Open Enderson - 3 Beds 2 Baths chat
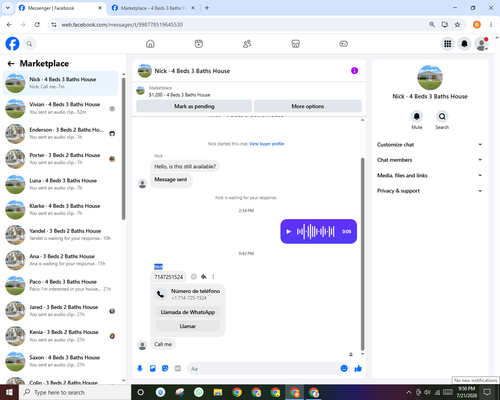The image size is (500, 400). coord(60,134)
